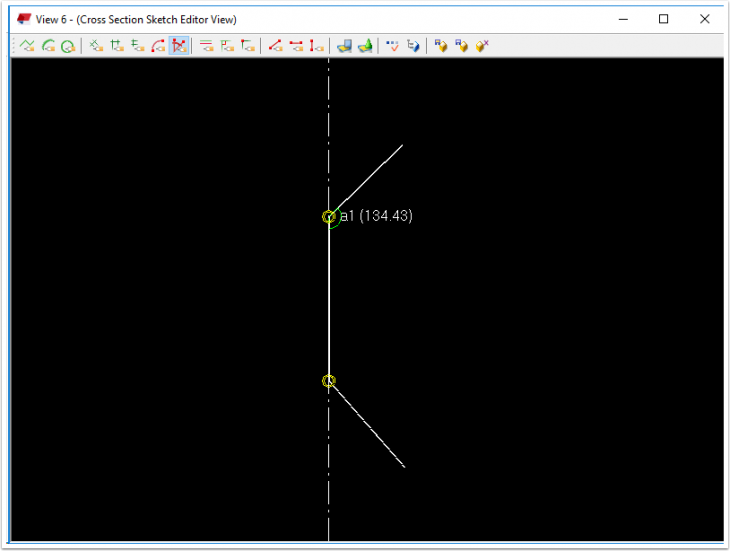Screen dimensions: 730x551
Task: Click the View 6 red app icon
Action: point(24,19)
